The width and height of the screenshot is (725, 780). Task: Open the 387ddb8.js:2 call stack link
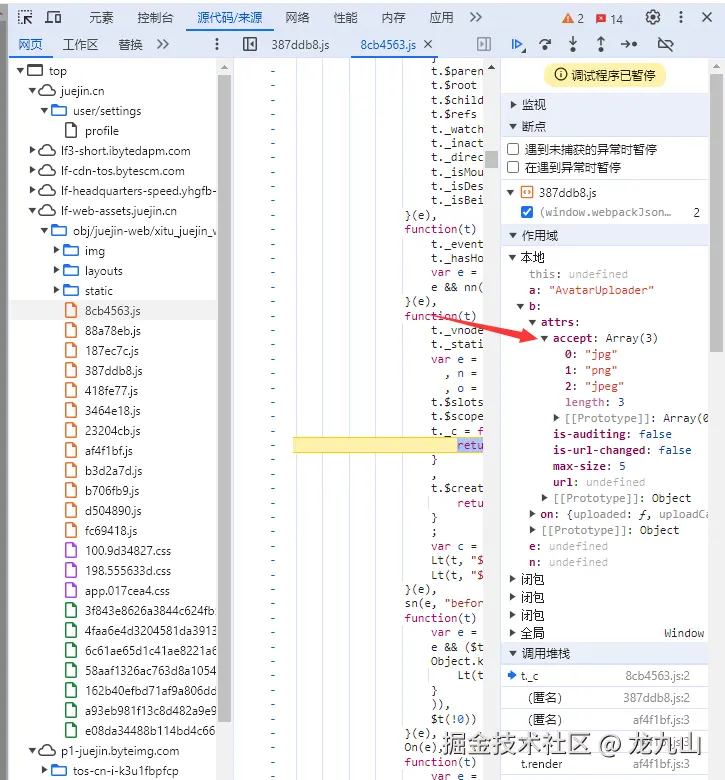(x=656, y=698)
